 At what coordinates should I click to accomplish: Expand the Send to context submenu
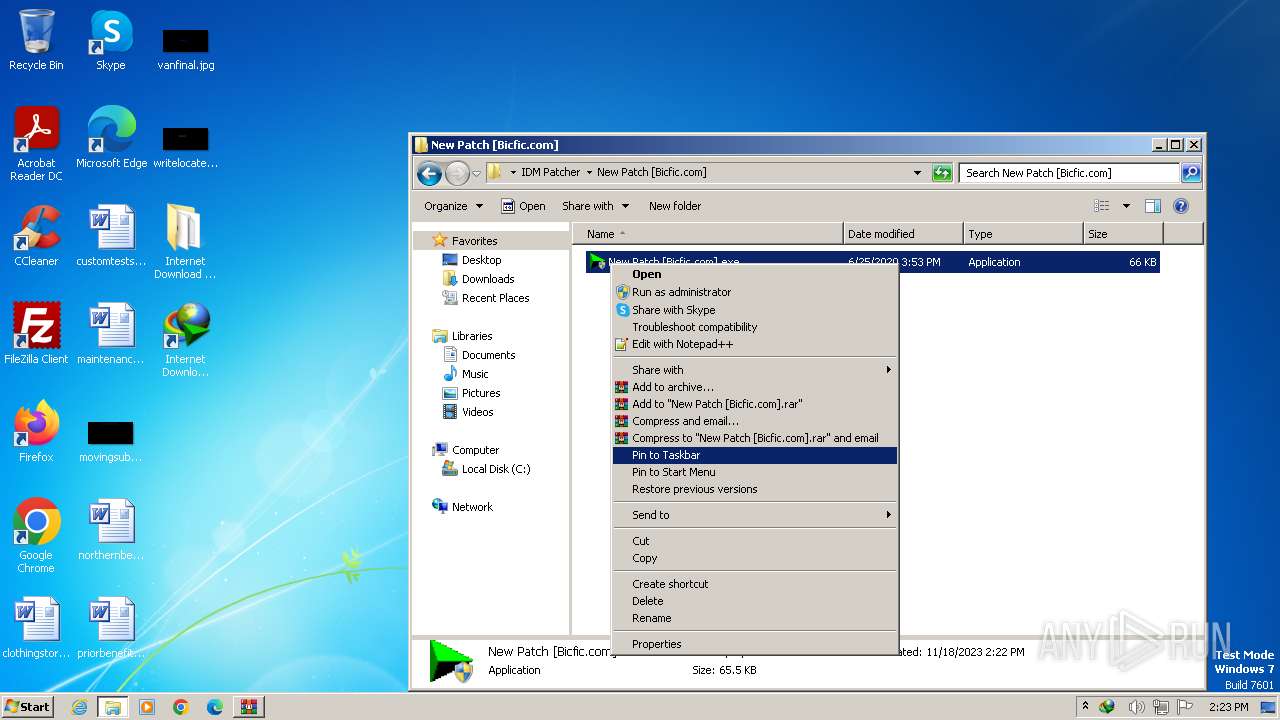754,515
